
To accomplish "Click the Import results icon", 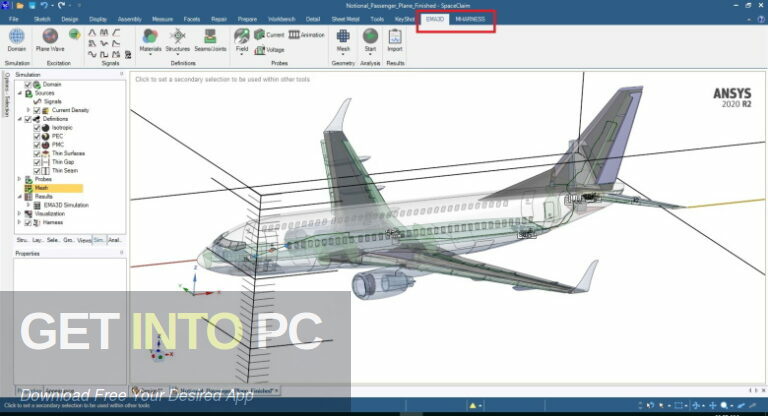I will (x=395, y=36).
